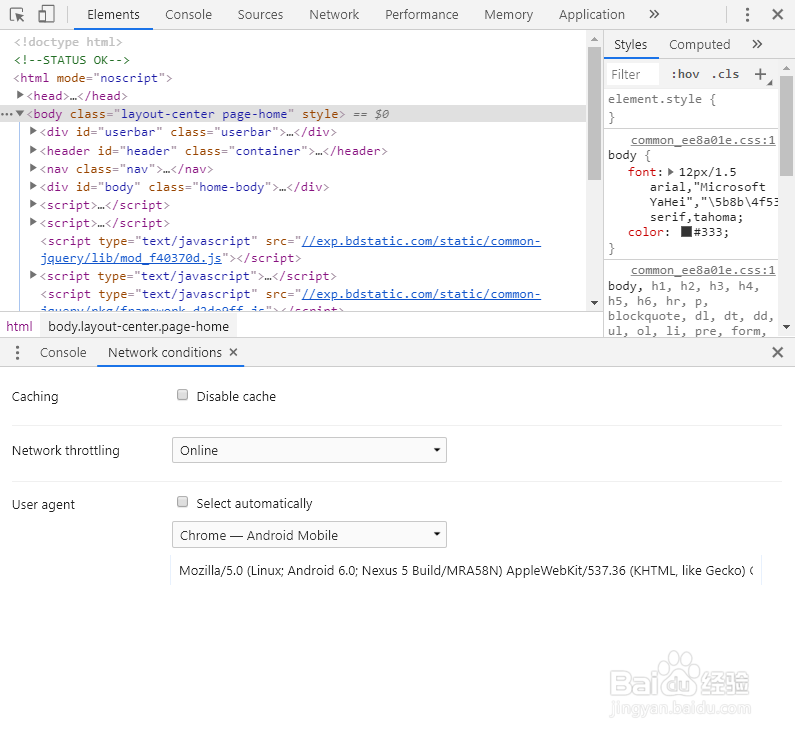The height and width of the screenshot is (736, 795).
Task: Expand the header id header node
Action: point(33,150)
